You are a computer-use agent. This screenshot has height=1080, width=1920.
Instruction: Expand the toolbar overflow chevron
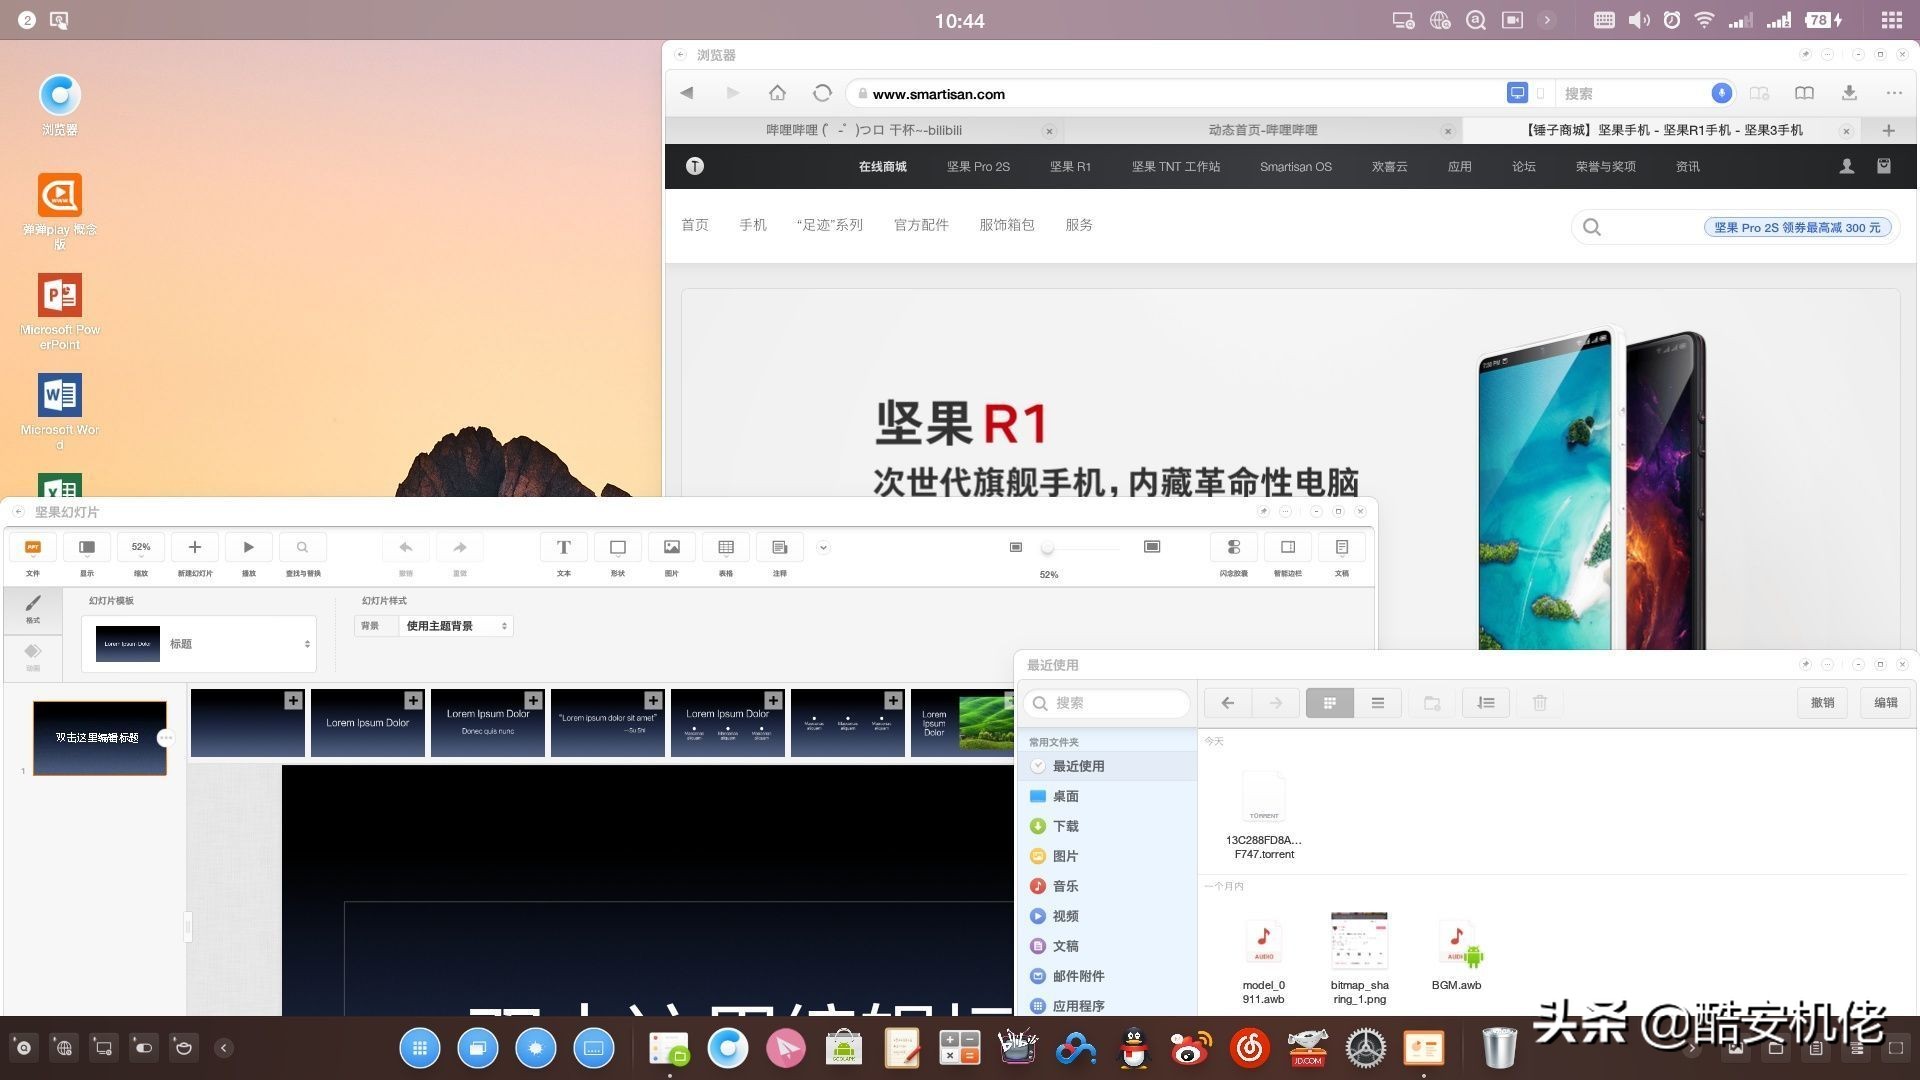coord(823,547)
